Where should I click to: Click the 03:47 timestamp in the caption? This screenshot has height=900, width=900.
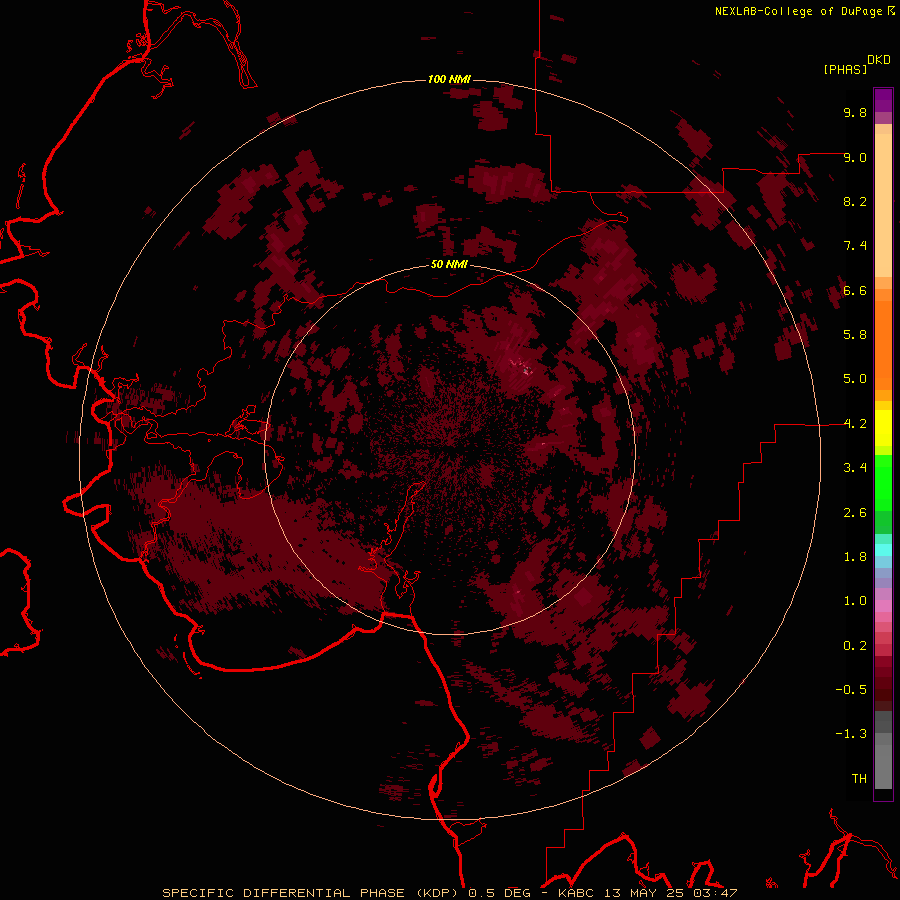click(x=714, y=893)
